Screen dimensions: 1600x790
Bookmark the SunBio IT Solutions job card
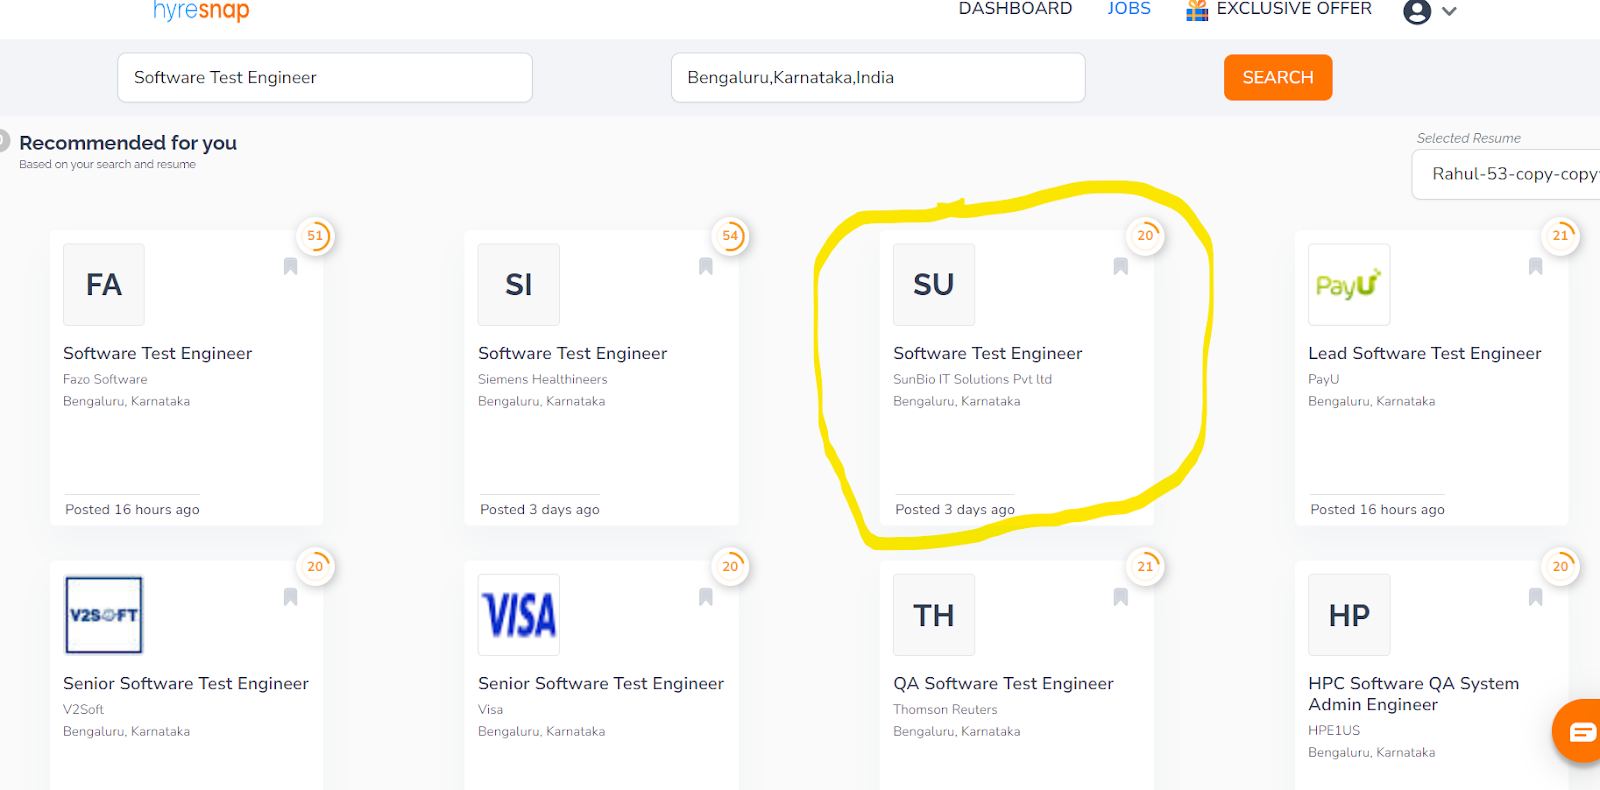coord(1120,266)
